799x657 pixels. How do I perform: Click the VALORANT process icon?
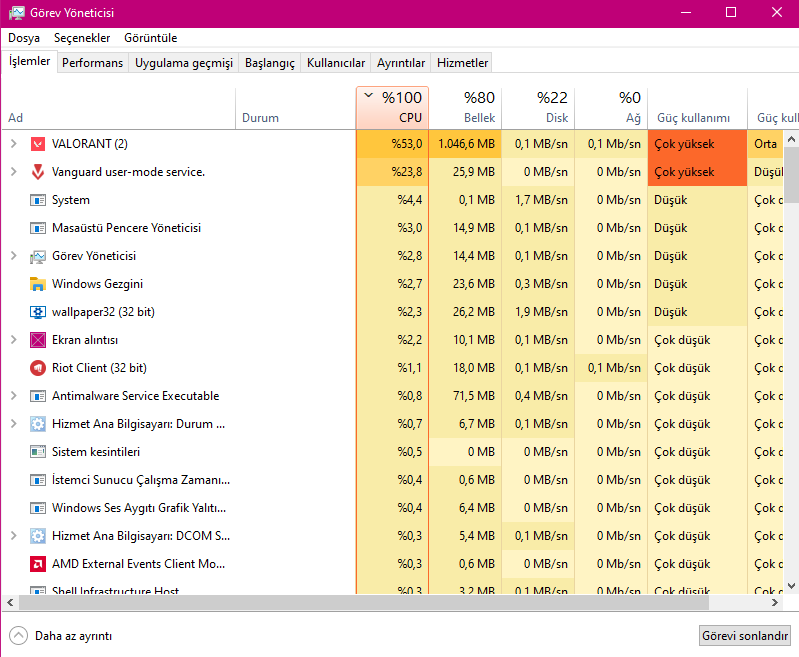pos(38,144)
